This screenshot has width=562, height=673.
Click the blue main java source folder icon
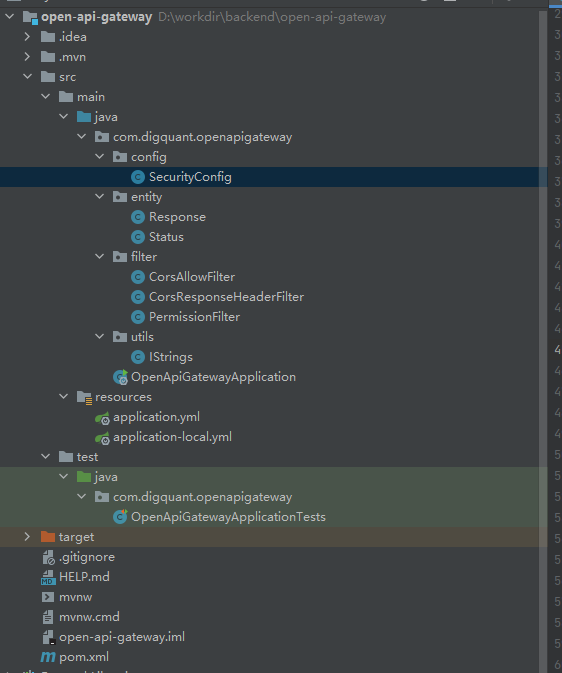(84, 117)
